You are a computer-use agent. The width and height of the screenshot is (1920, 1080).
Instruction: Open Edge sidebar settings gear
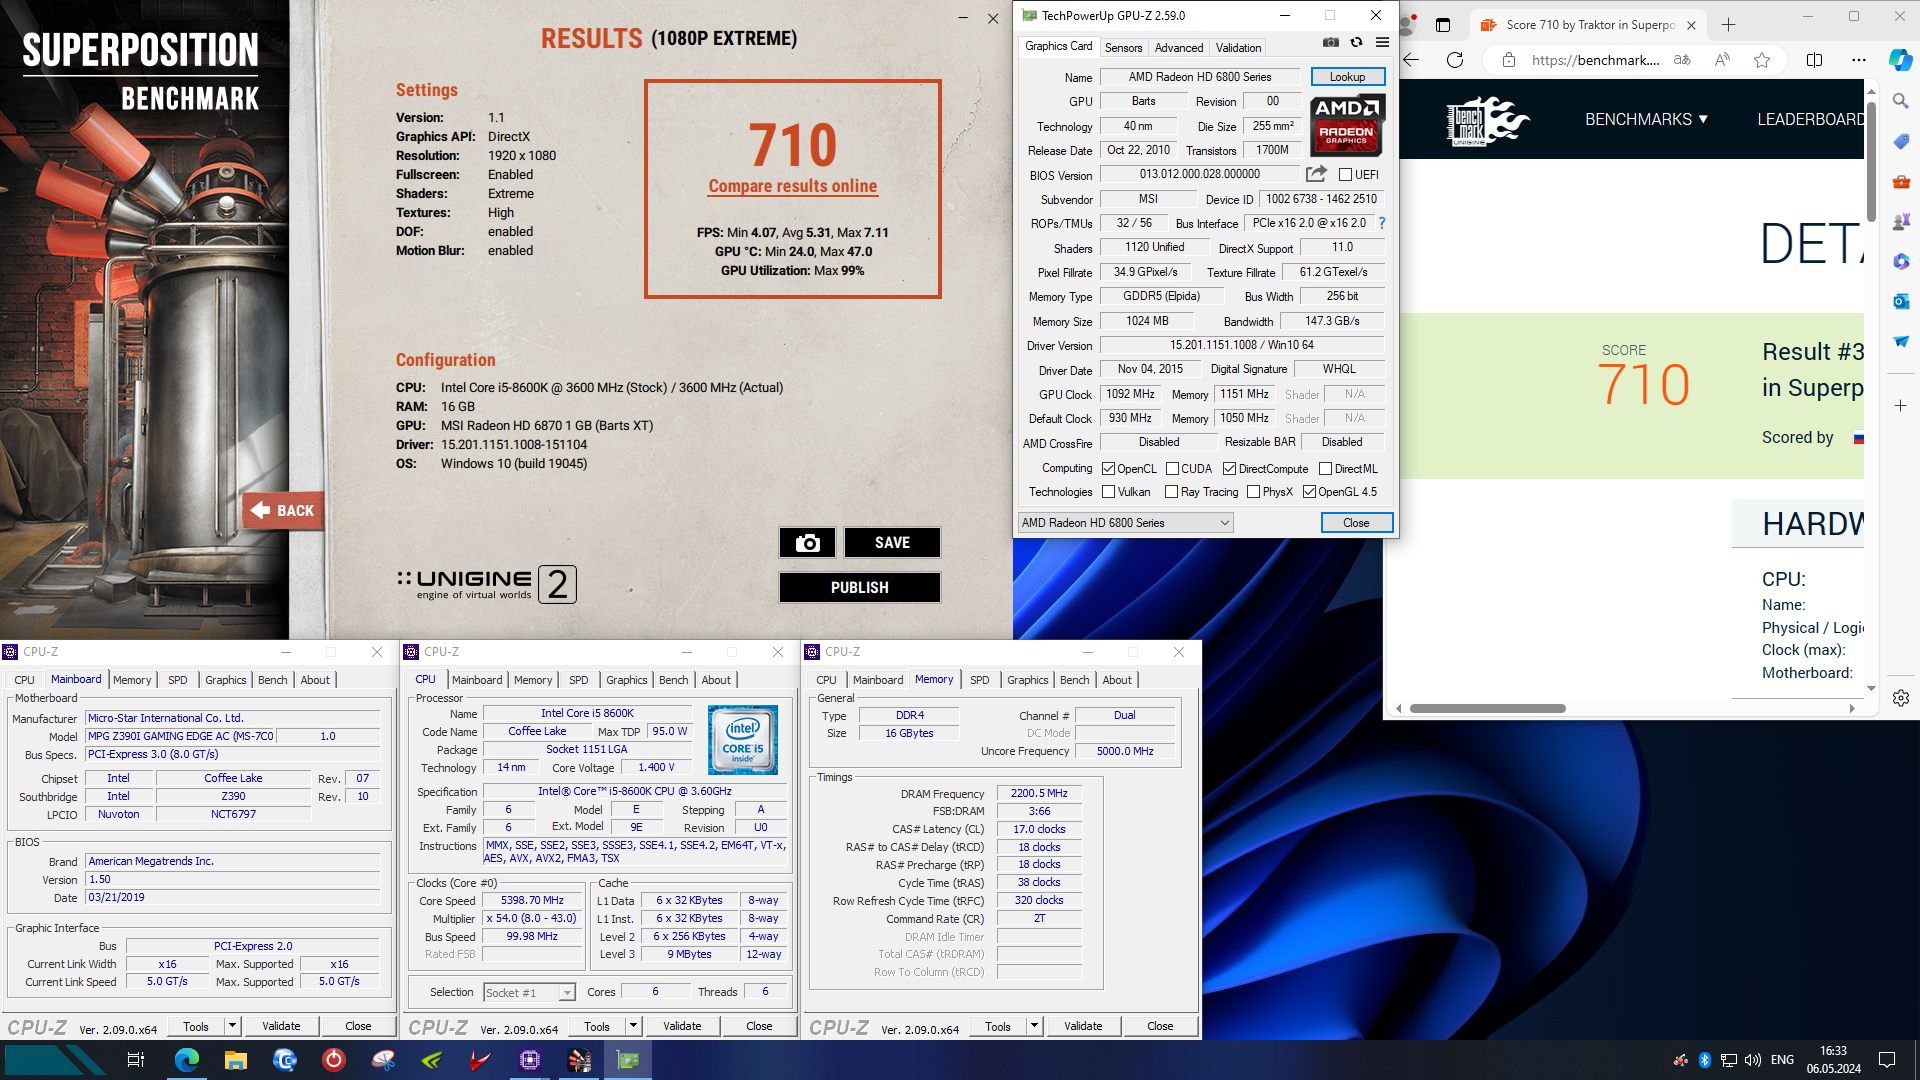click(x=1901, y=698)
